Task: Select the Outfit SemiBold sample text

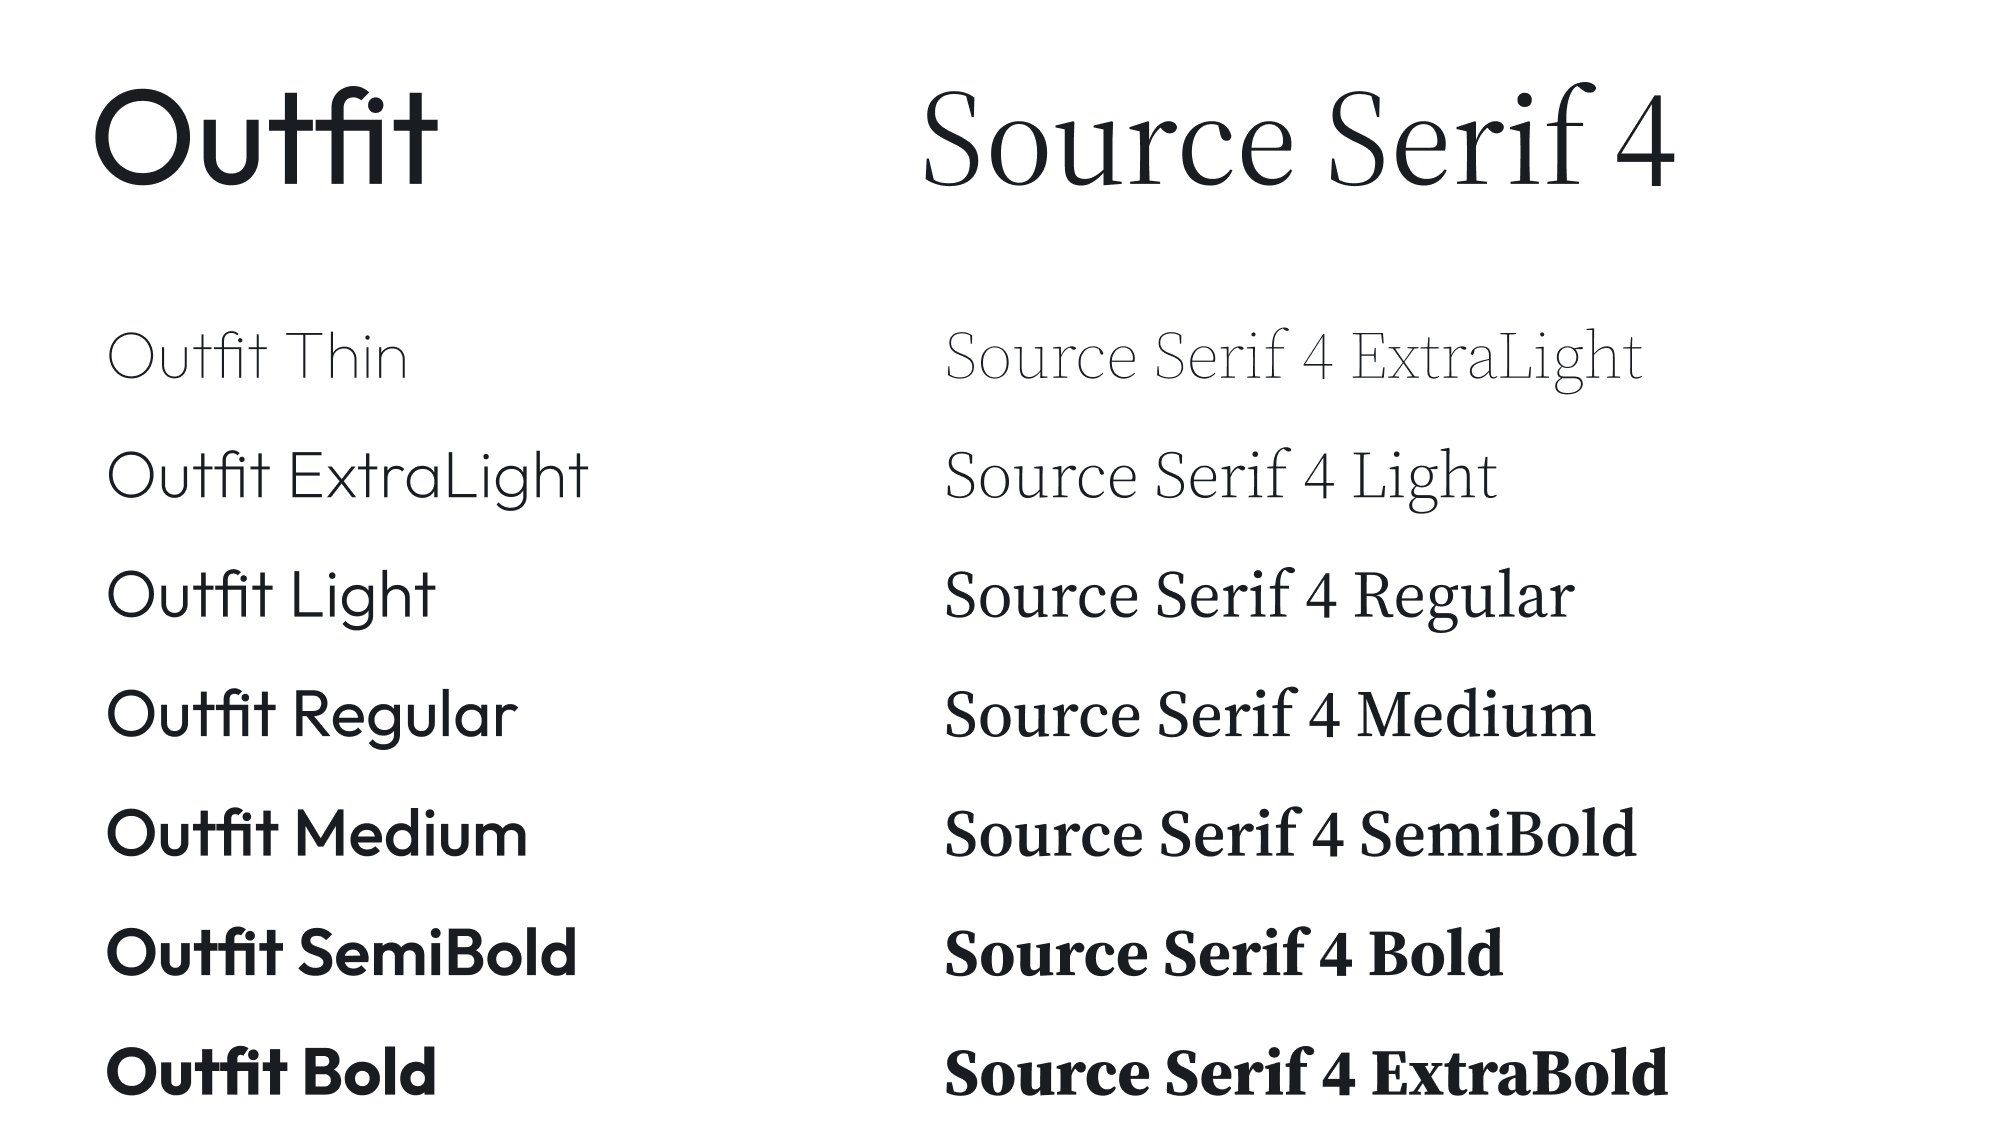Action: click(342, 952)
